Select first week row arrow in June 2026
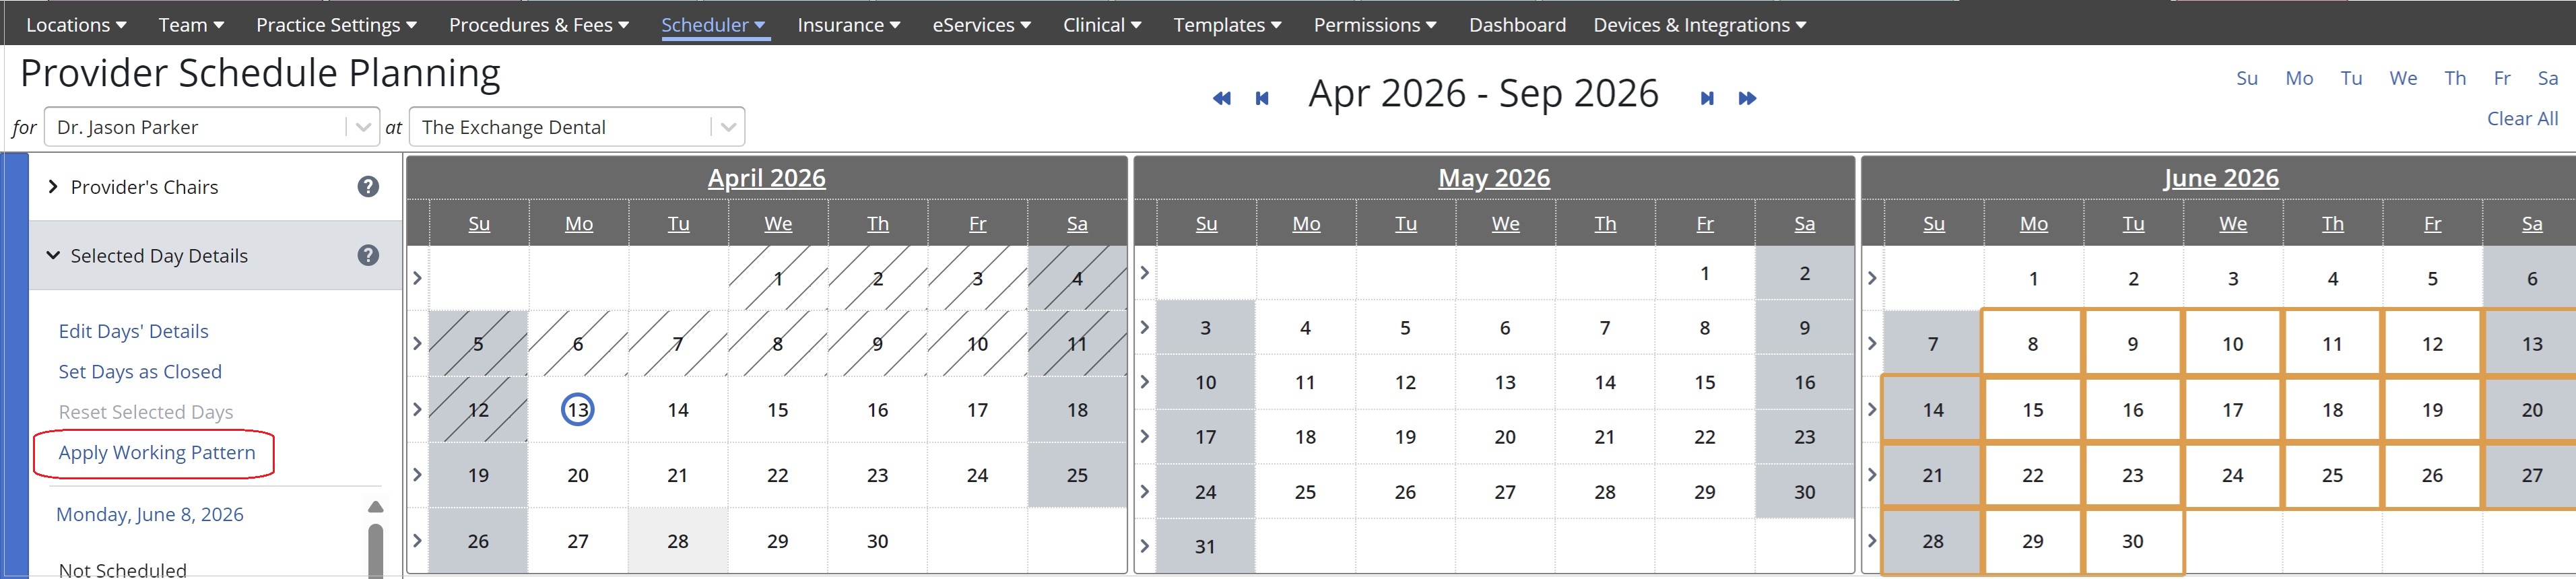2576x579 pixels. (x=1872, y=278)
